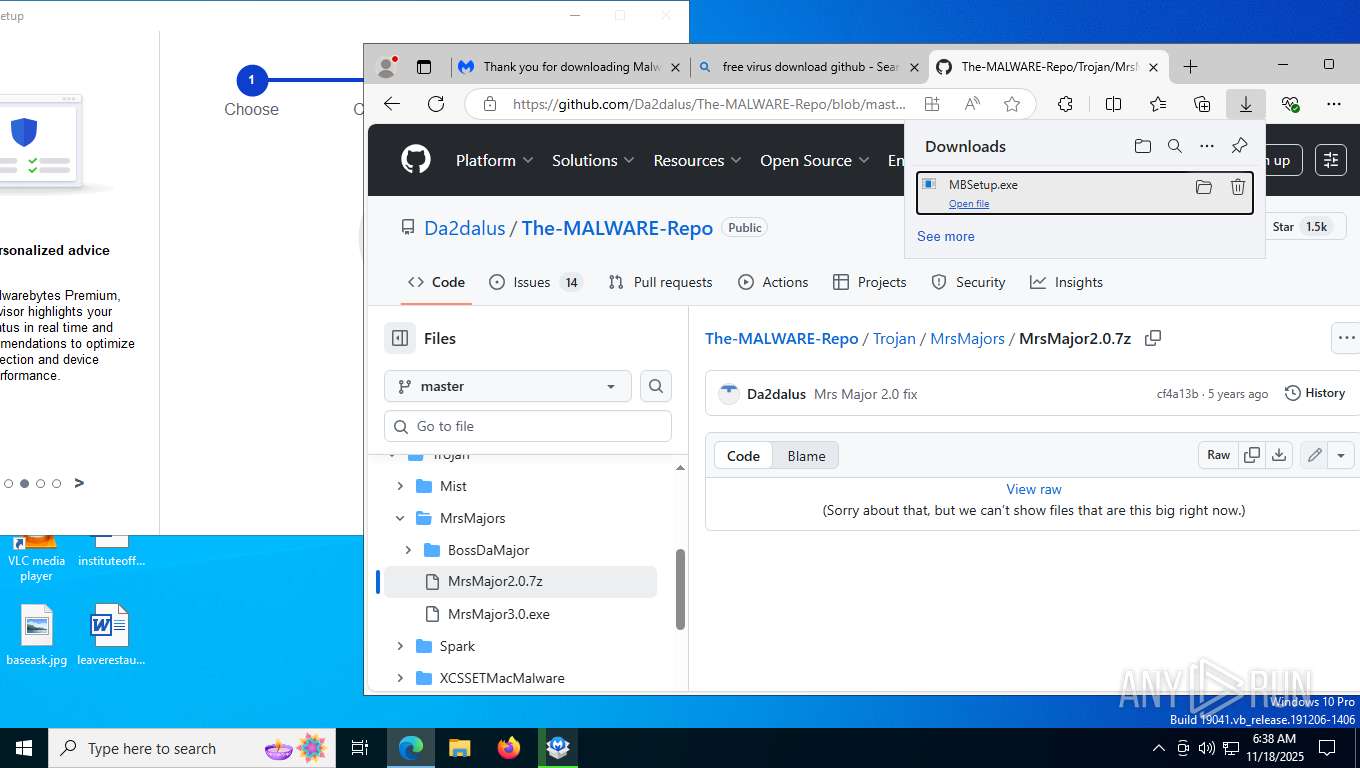Expand the Open Source menu
The height and width of the screenshot is (768, 1360).
pos(815,160)
